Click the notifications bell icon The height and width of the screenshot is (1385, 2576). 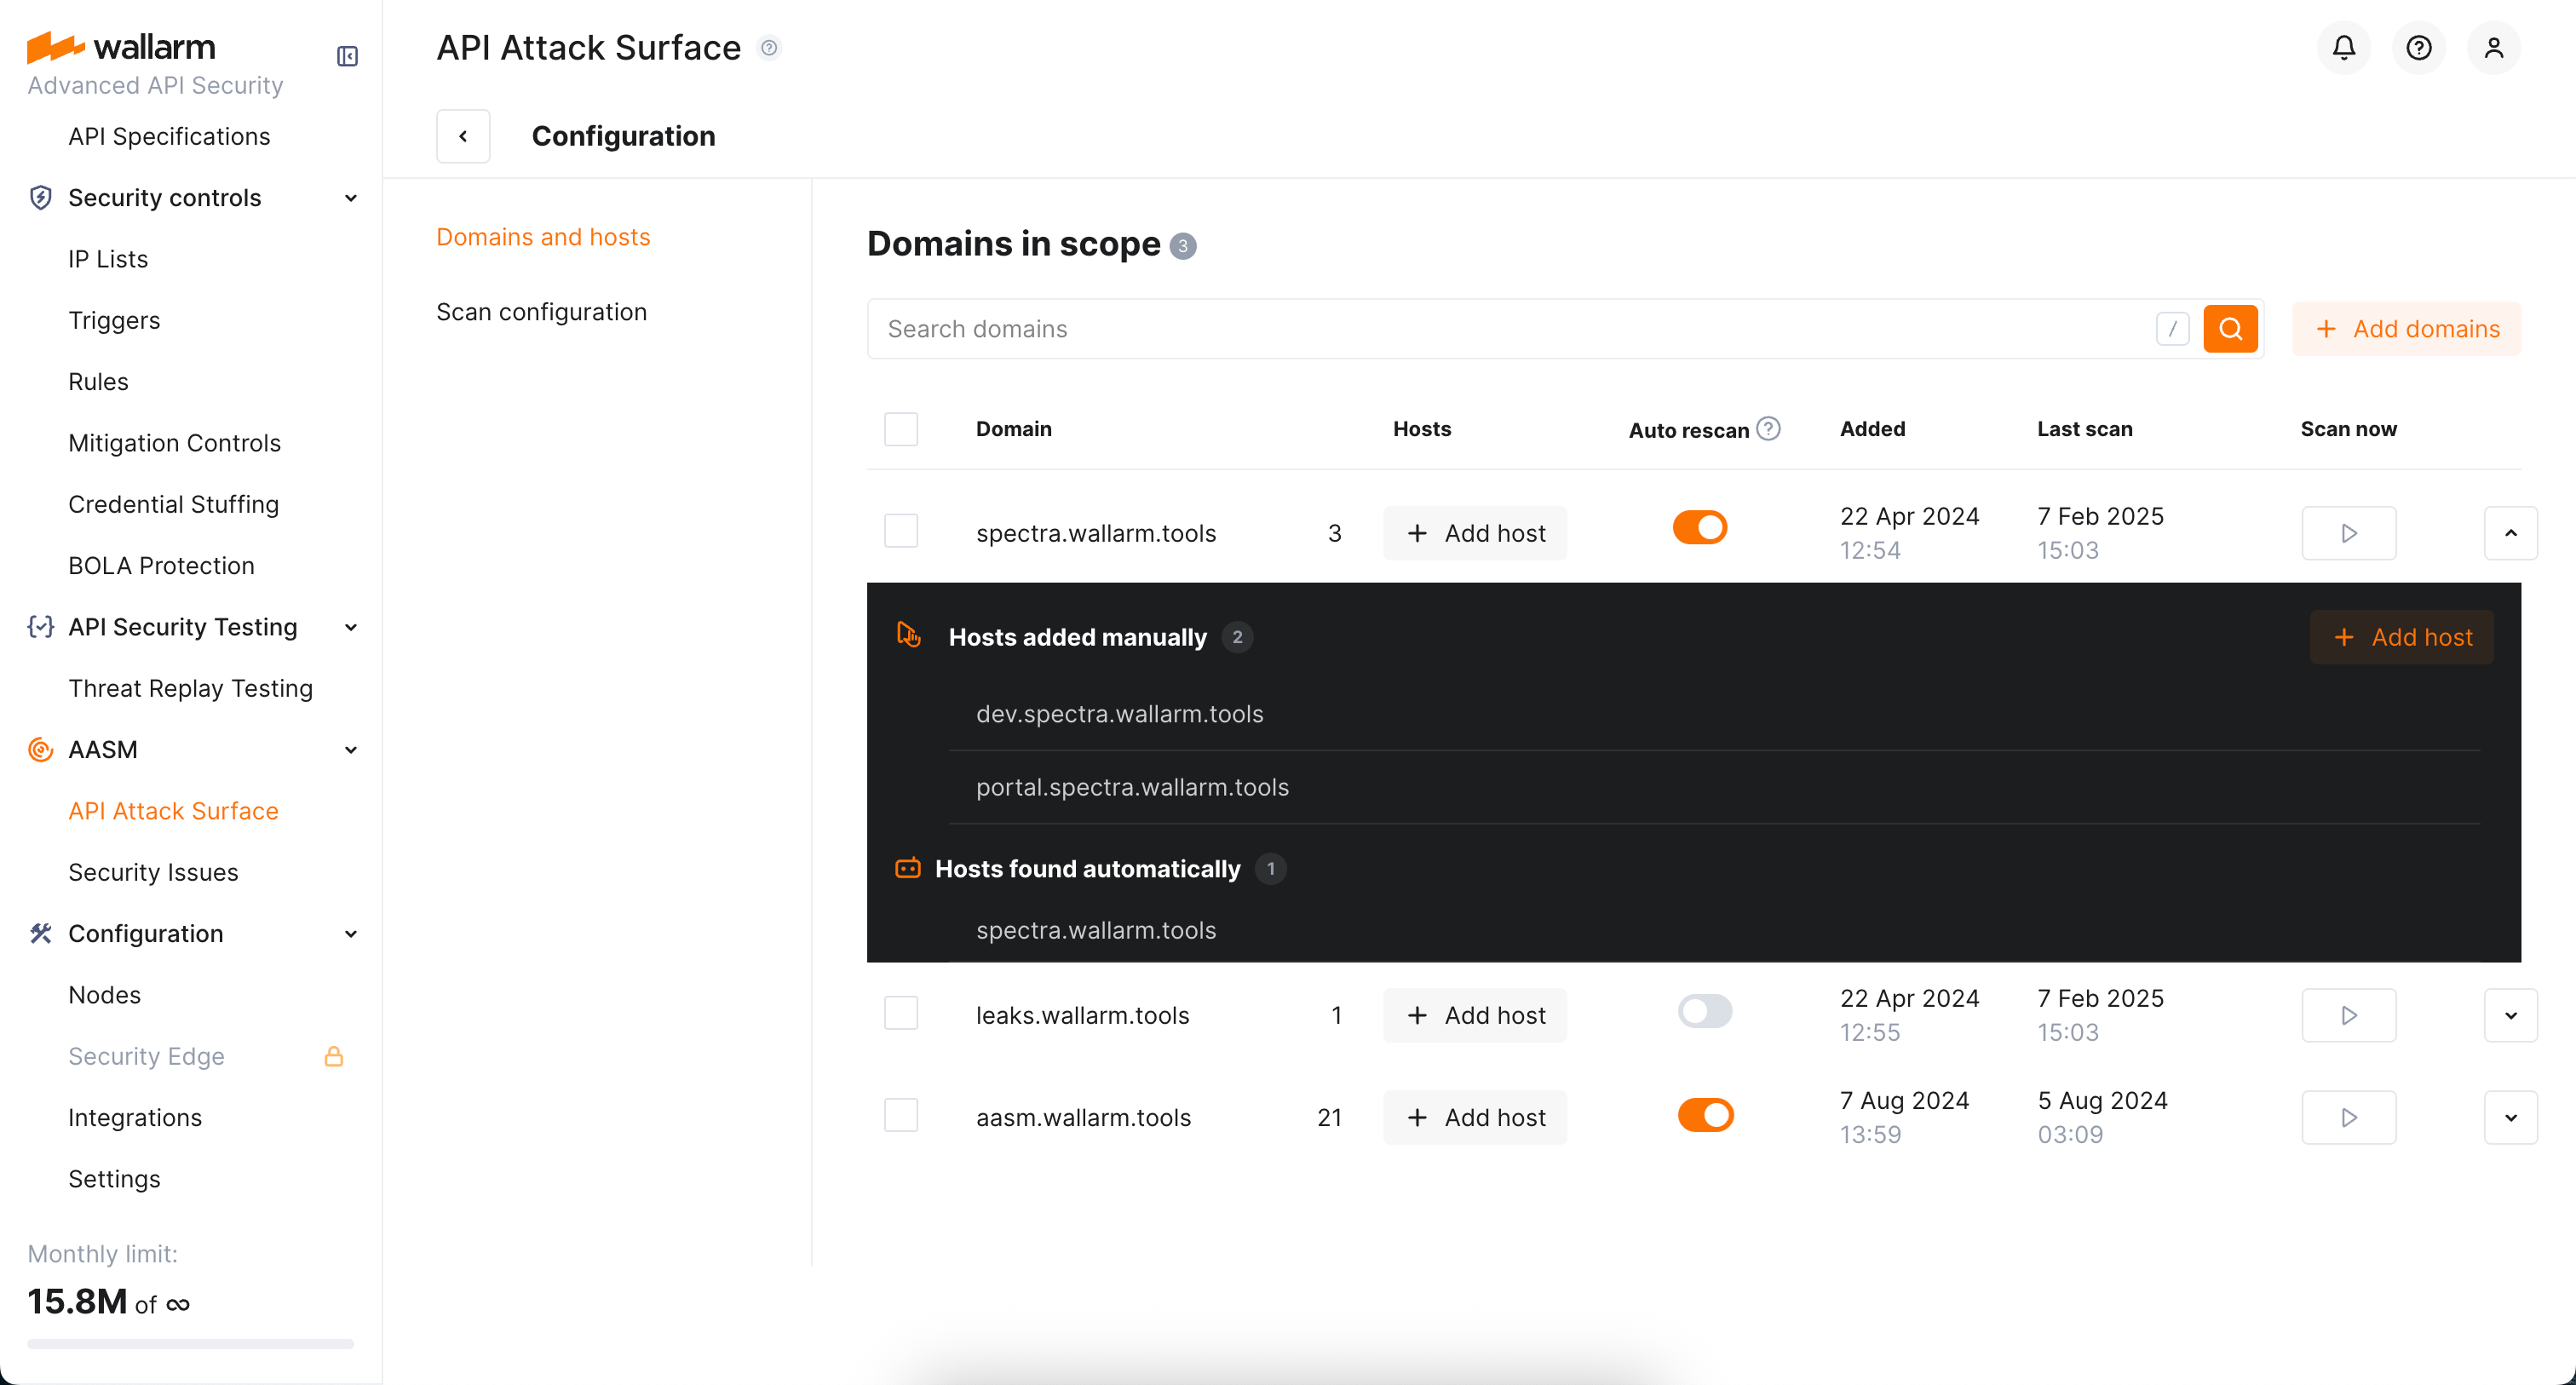pyautogui.click(x=2343, y=47)
